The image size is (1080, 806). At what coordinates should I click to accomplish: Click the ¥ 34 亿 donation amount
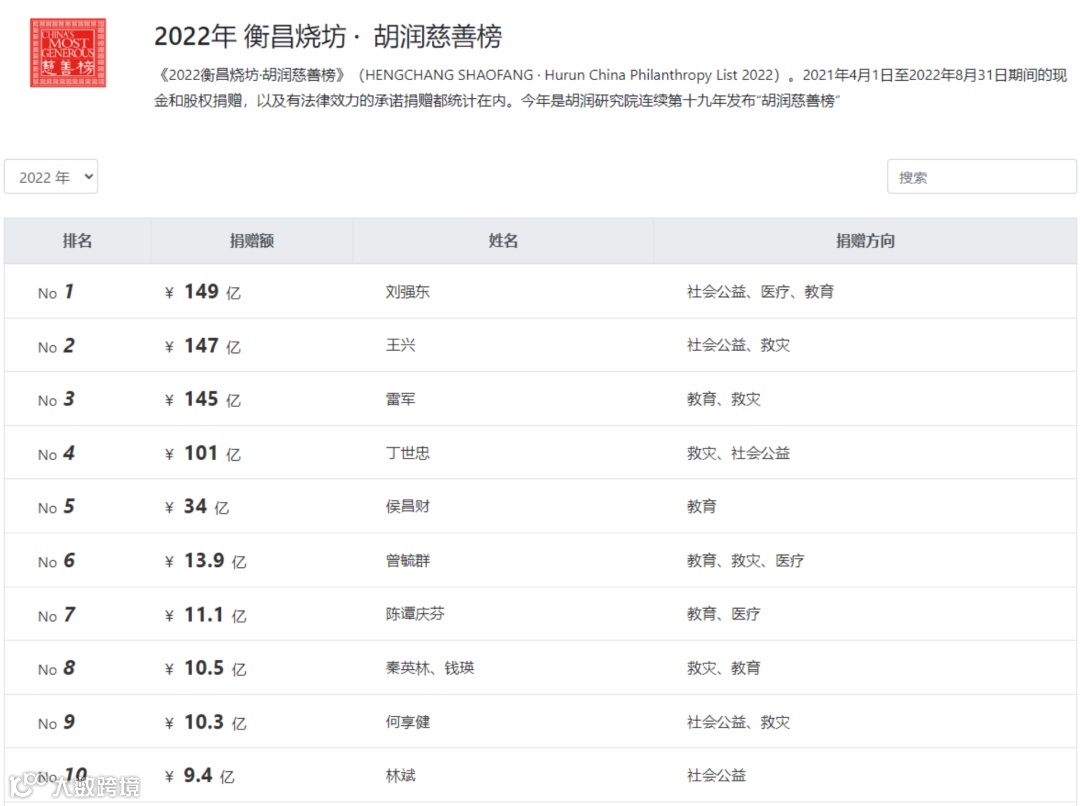197,507
